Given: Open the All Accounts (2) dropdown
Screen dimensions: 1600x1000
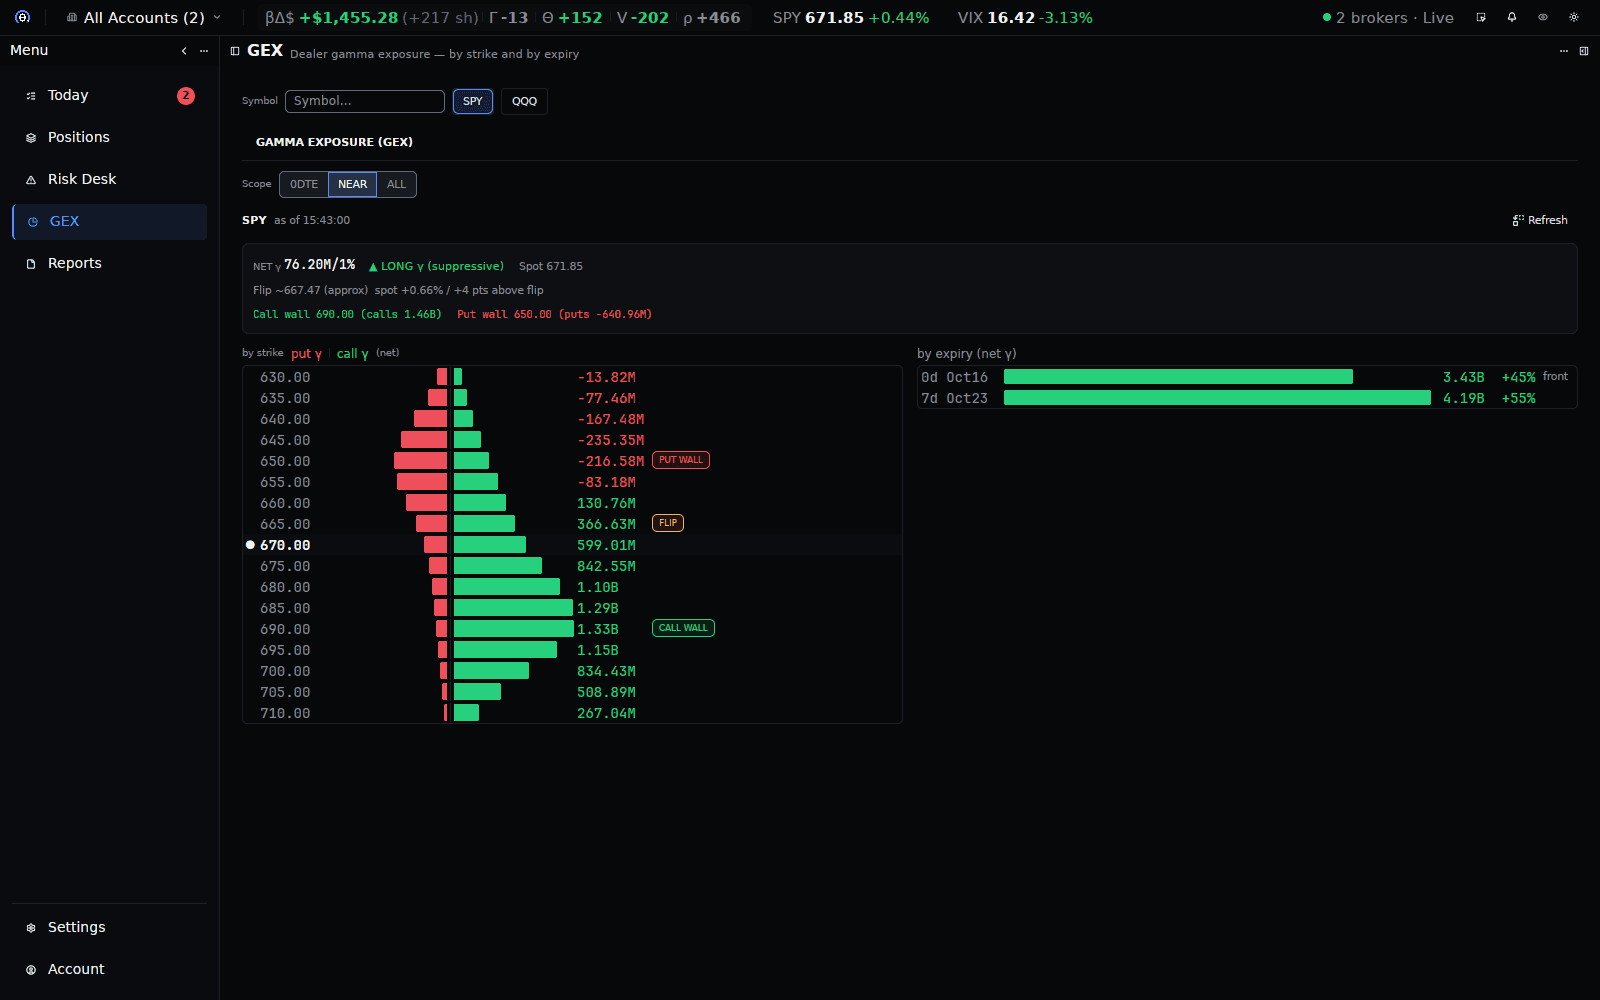Looking at the screenshot, I should [x=143, y=17].
